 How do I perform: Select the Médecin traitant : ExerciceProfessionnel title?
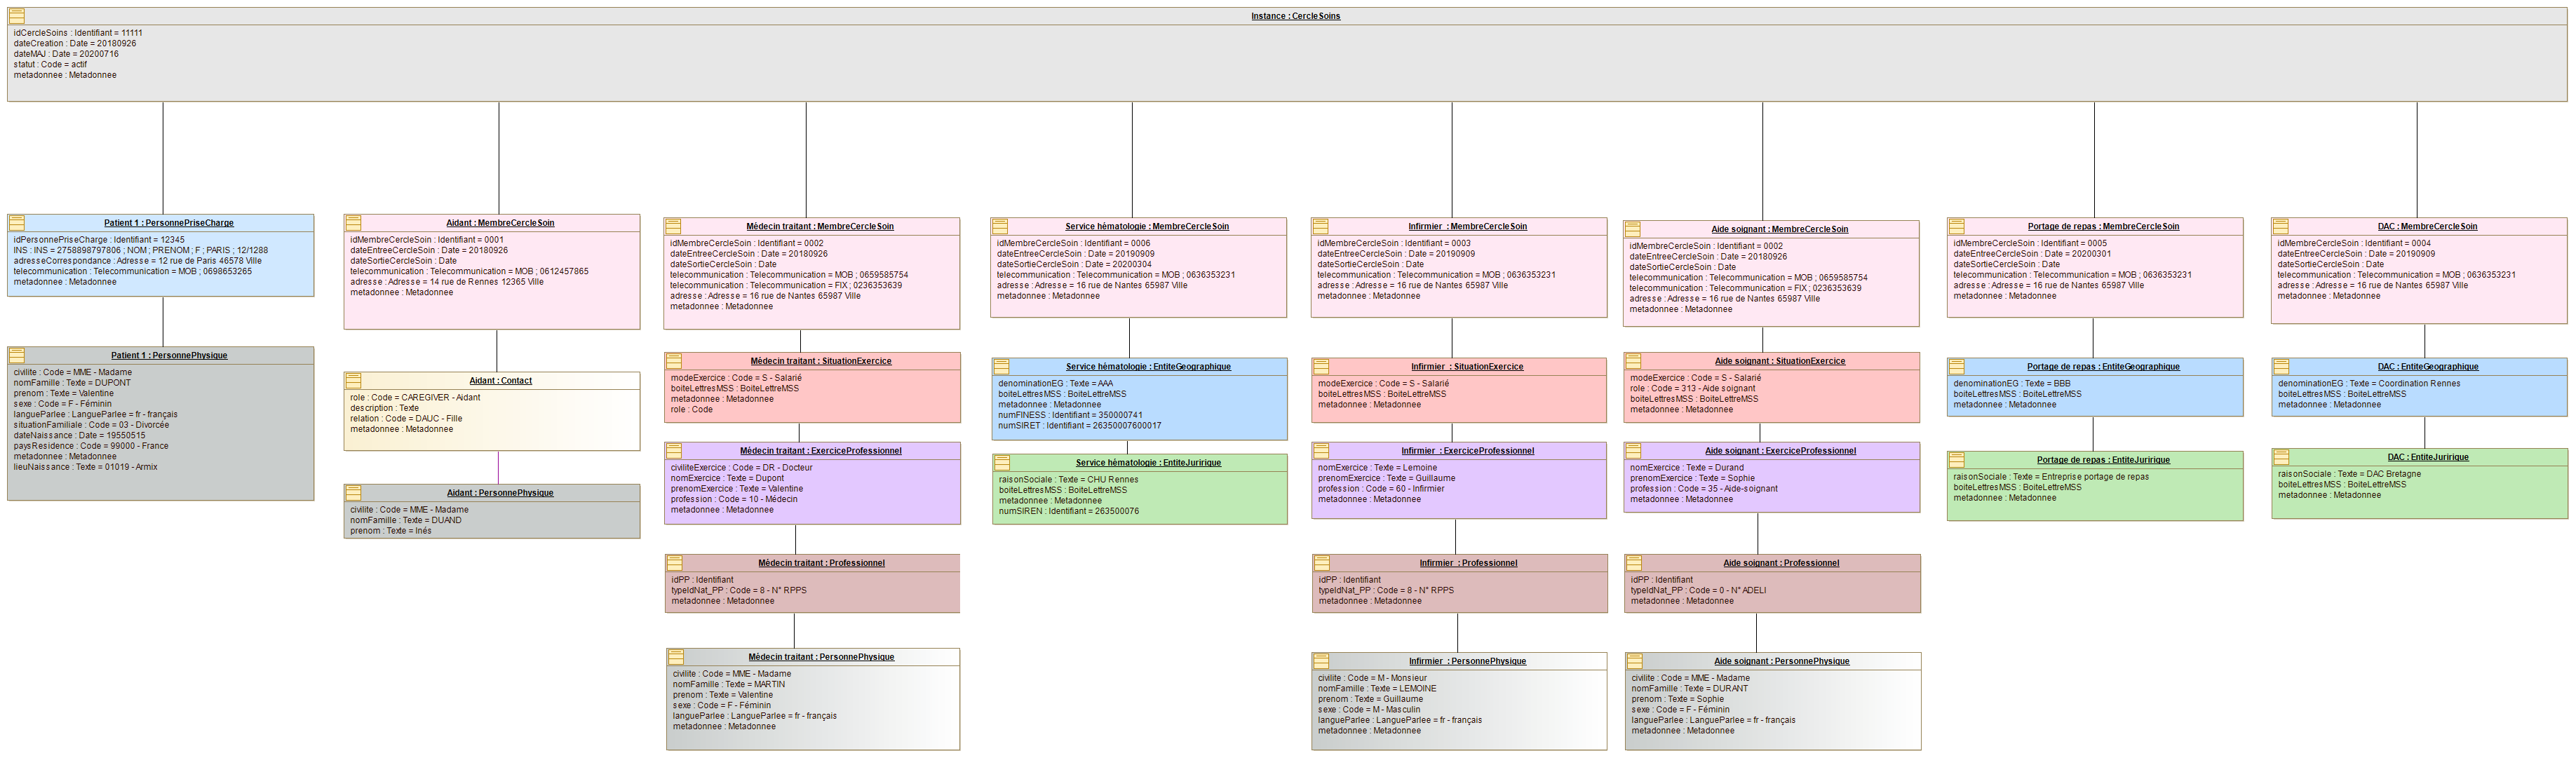(820, 451)
